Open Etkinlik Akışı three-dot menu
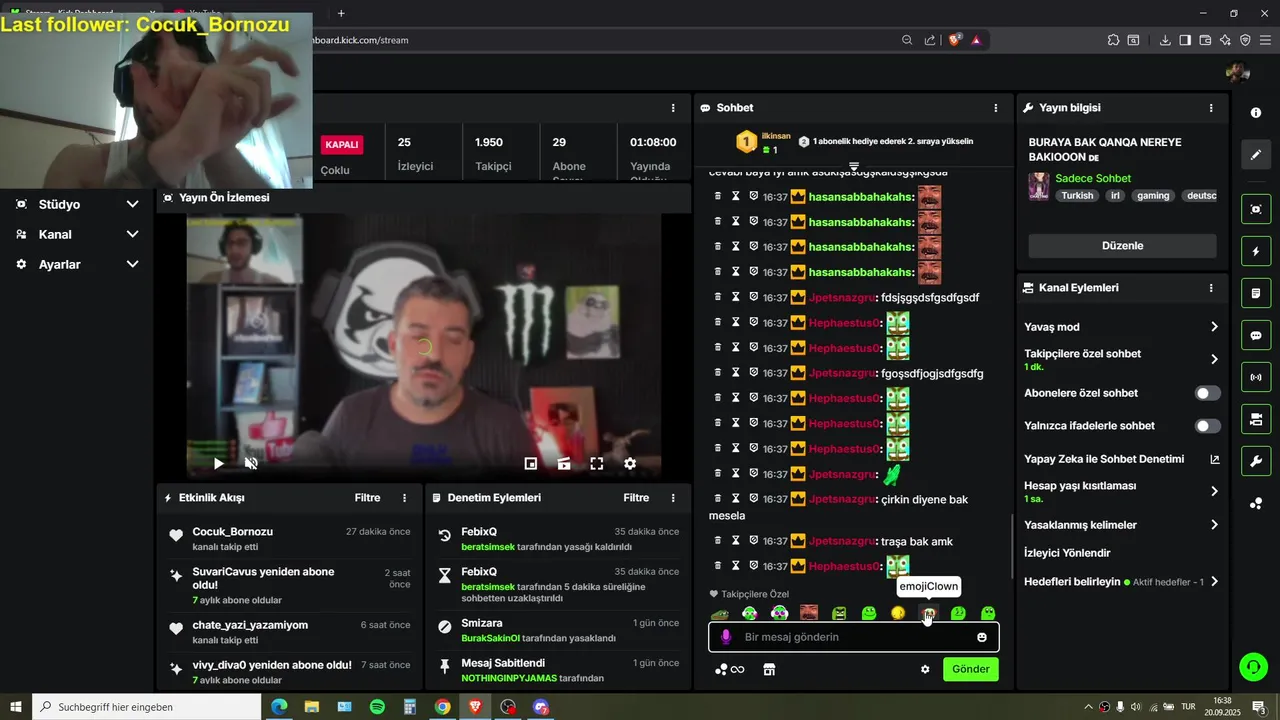Screen dimensions: 1280x720 [405, 498]
